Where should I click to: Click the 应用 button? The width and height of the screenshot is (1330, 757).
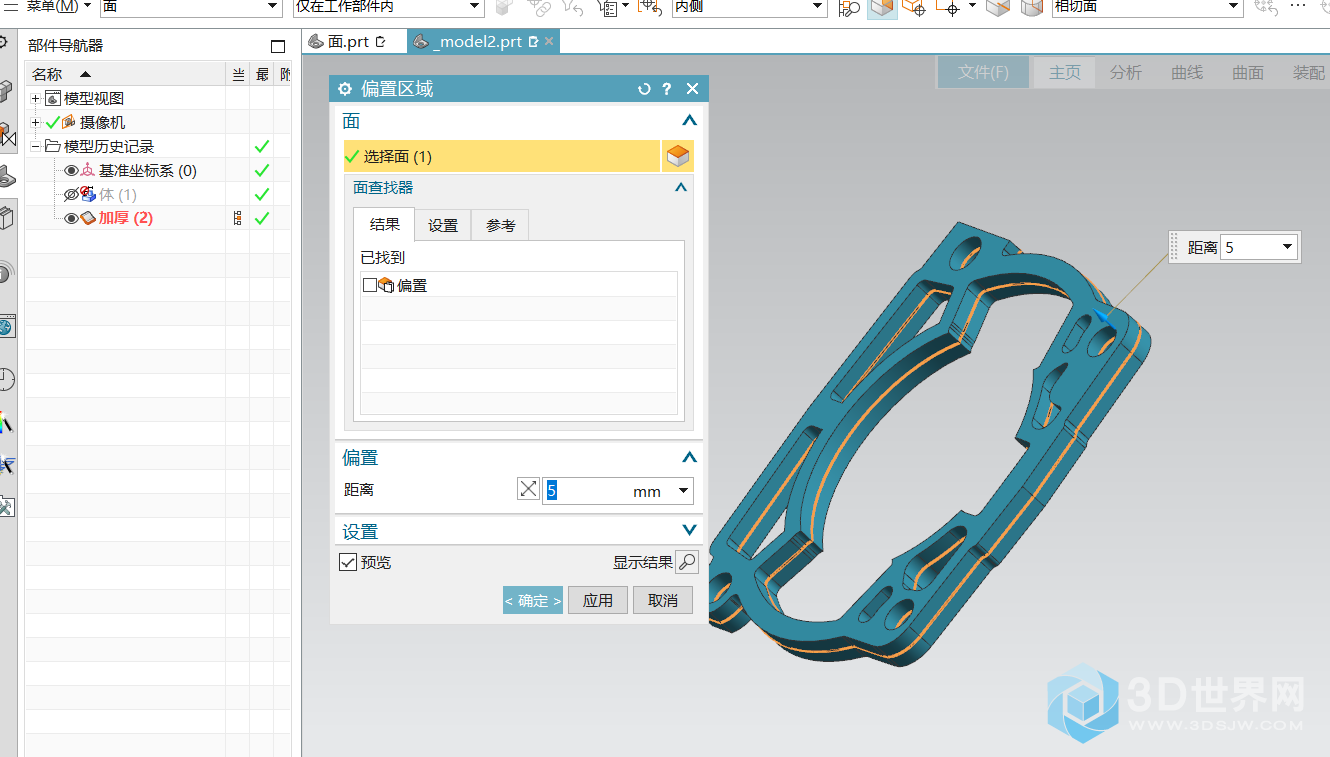[598, 600]
